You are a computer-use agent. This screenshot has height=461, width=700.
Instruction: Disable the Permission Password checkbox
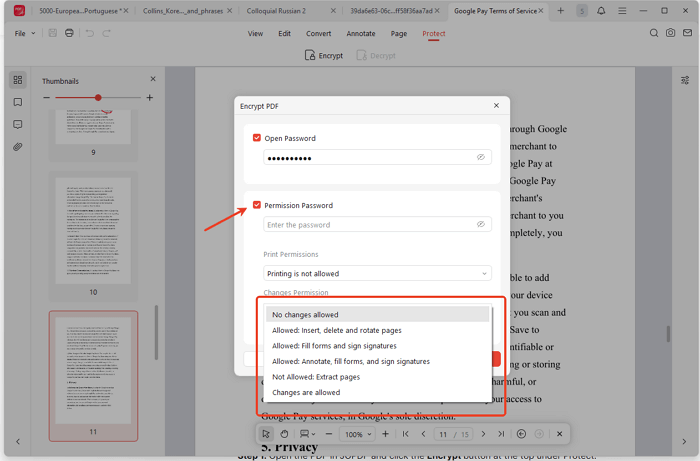pyautogui.click(x=257, y=205)
